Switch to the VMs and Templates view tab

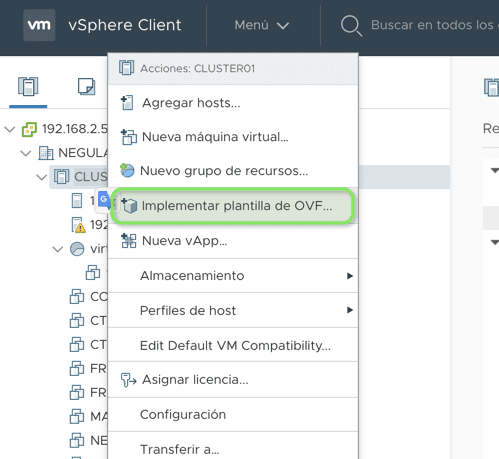pos(87,87)
